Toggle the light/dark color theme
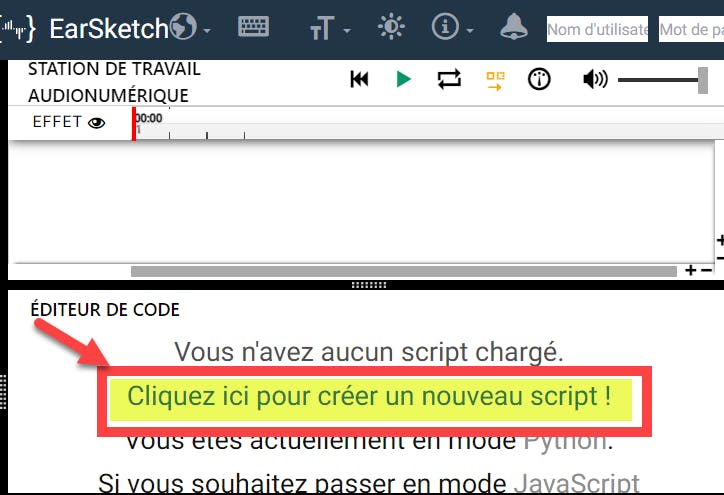The width and height of the screenshot is (724, 495). 391,27
